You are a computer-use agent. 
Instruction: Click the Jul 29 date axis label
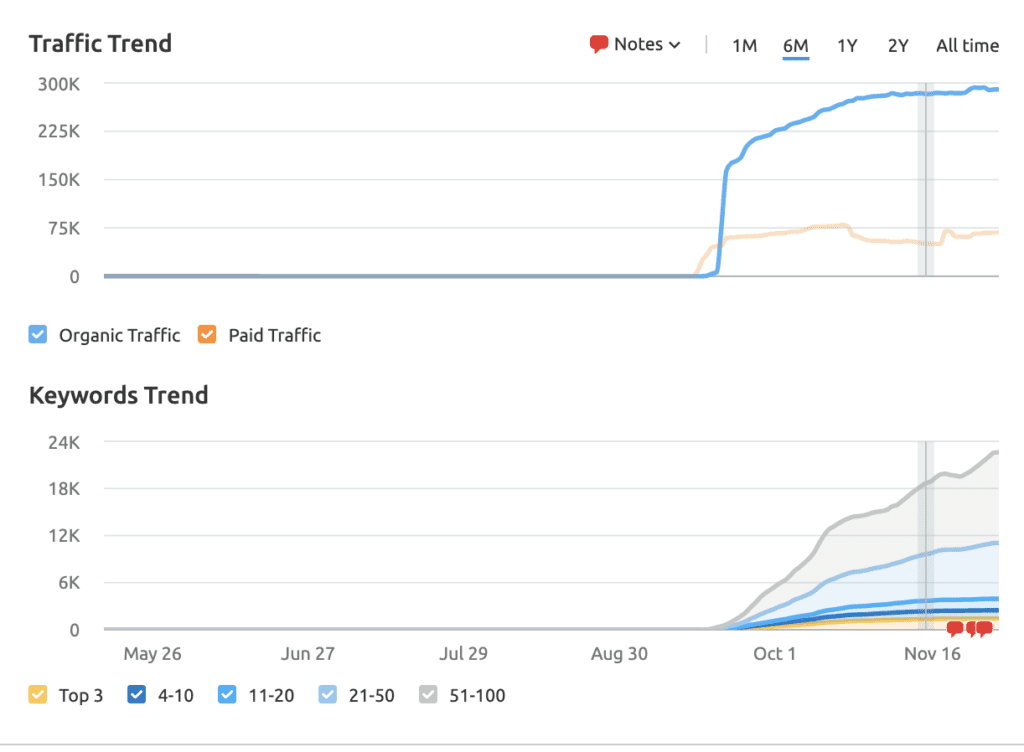point(463,653)
